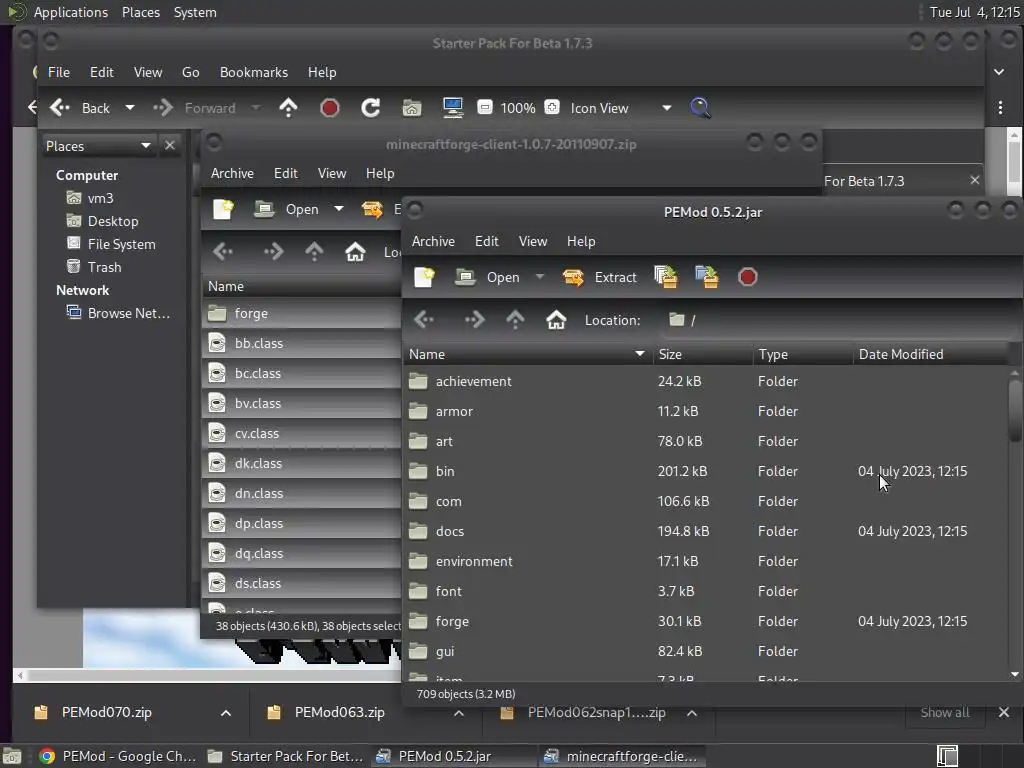Open Edit menu in minecraftforge-client window
Image resolution: width=1024 pixels, height=768 pixels.
(x=285, y=173)
